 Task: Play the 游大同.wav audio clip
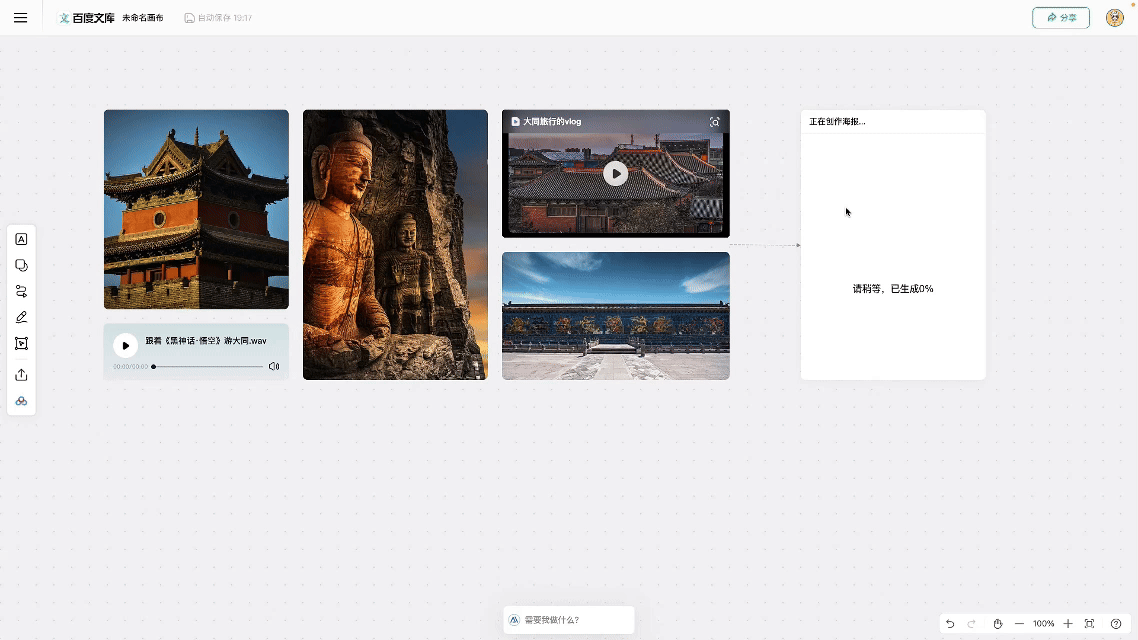(126, 345)
